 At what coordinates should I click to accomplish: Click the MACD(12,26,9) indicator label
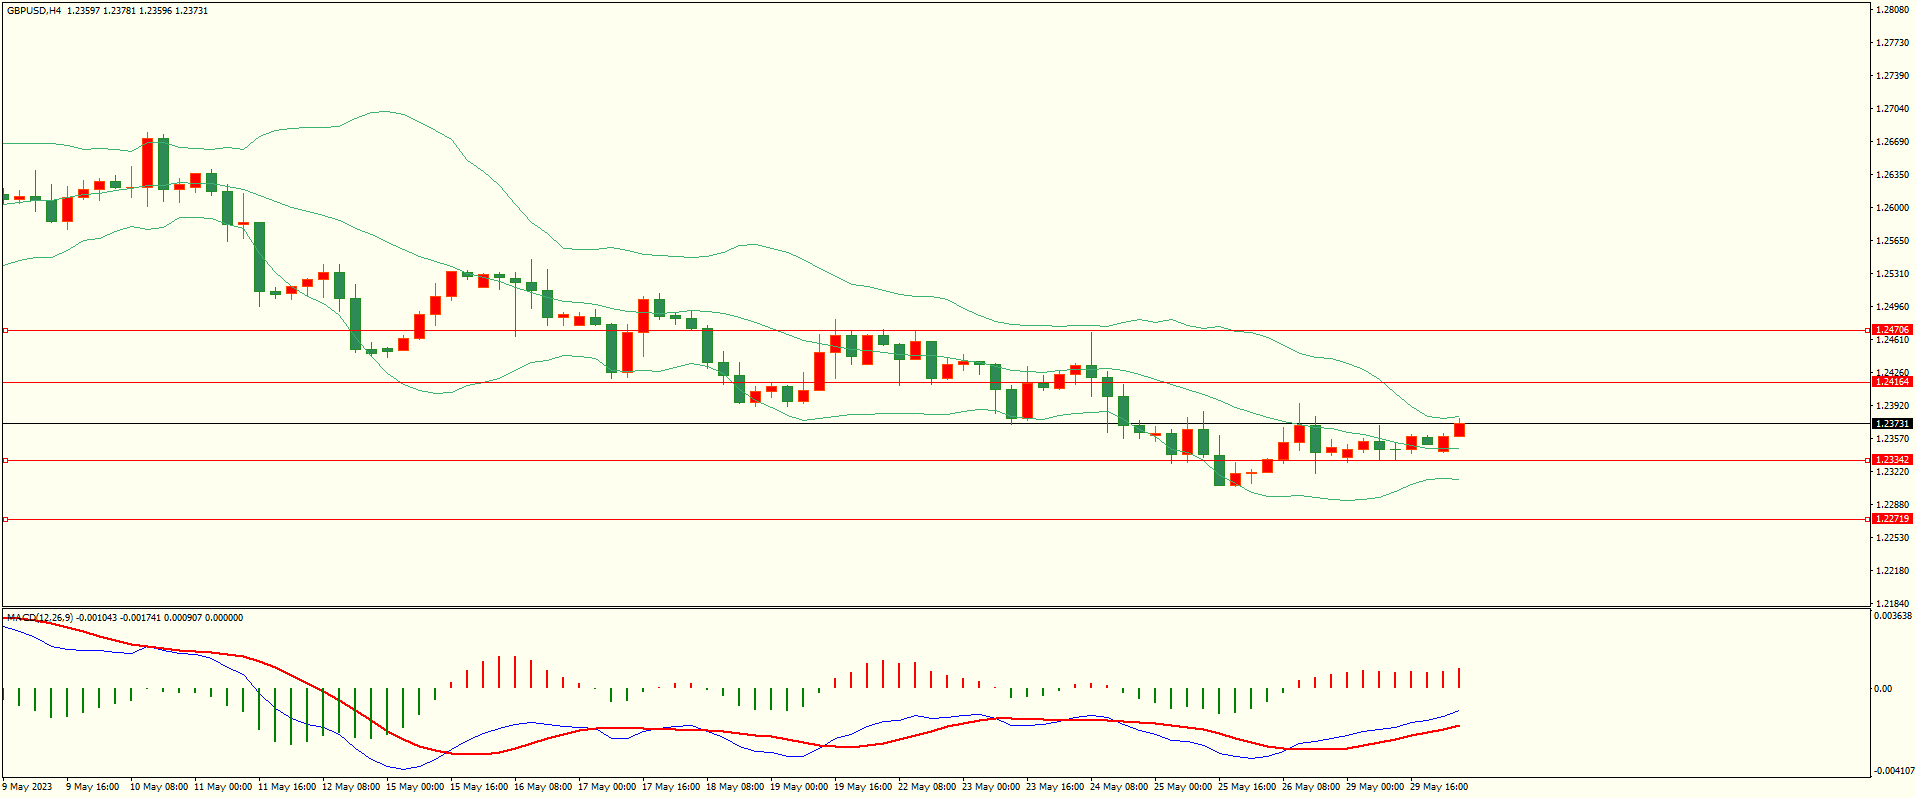pos(40,618)
